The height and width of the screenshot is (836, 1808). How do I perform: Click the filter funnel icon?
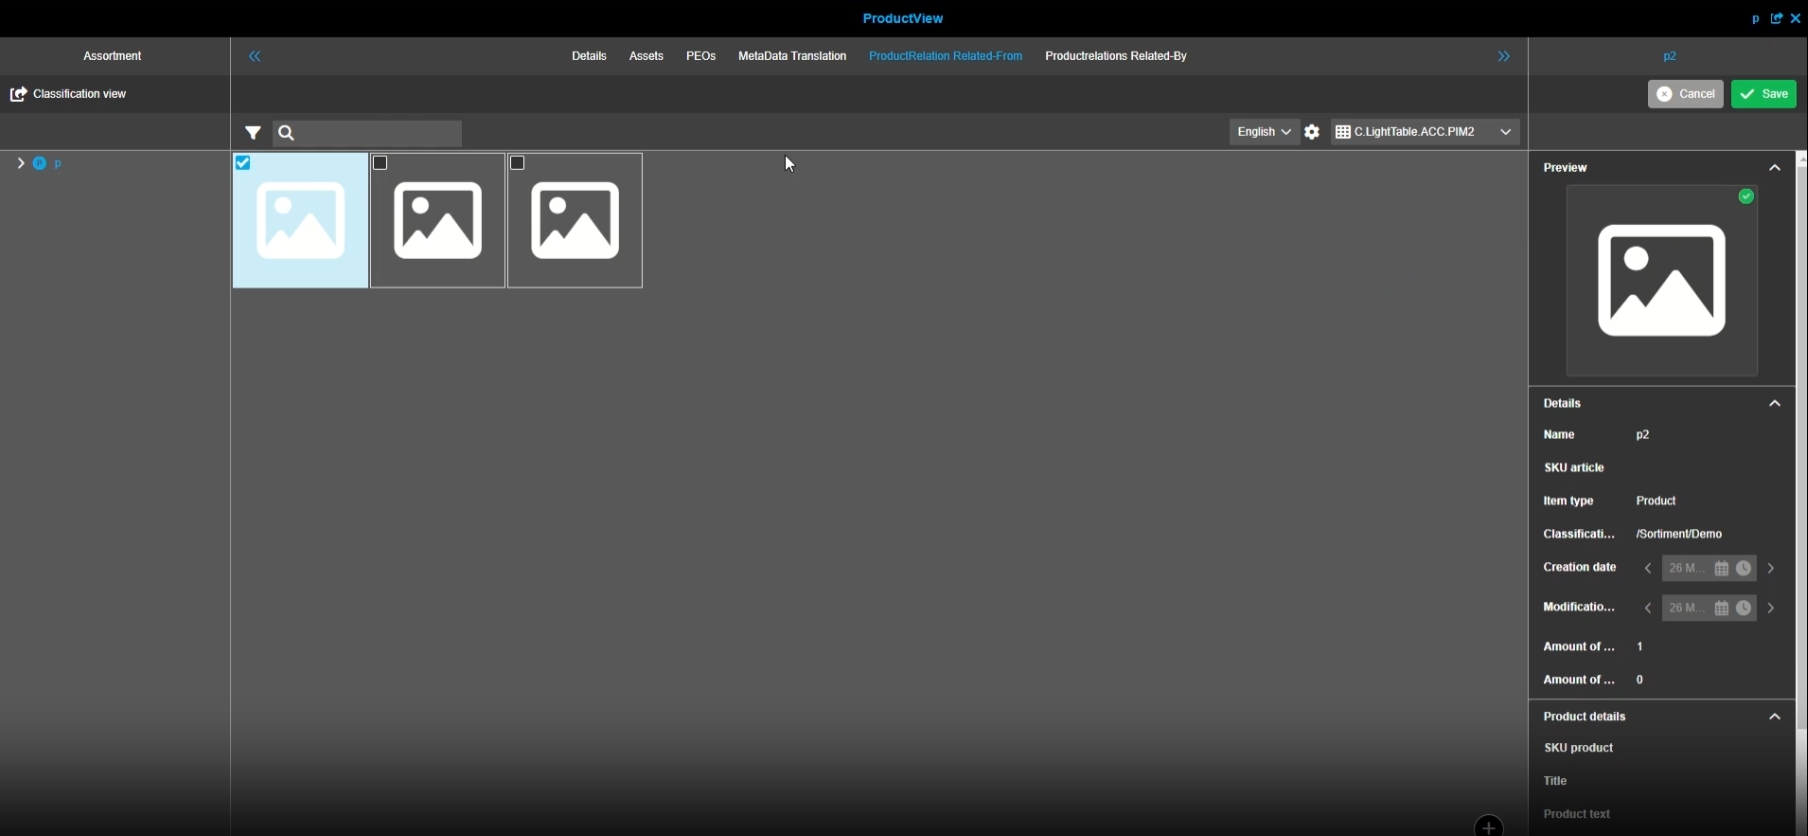click(x=253, y=133)
